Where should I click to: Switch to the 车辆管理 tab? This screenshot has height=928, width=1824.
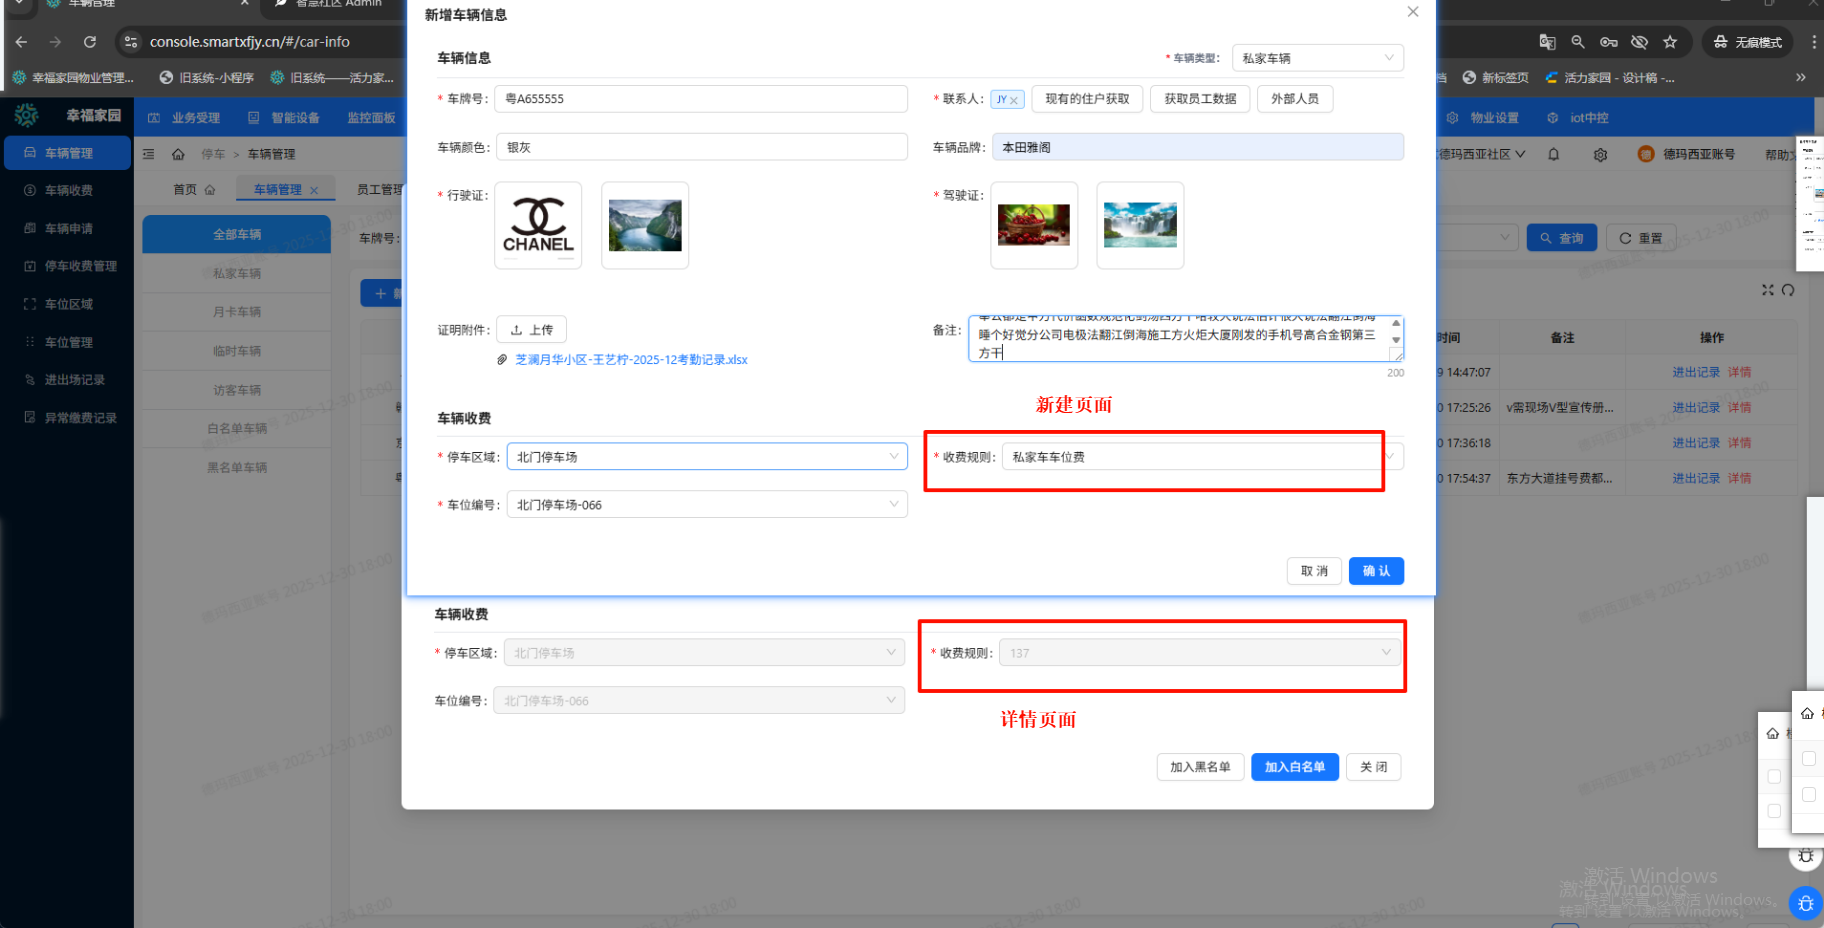pos(277,190)
